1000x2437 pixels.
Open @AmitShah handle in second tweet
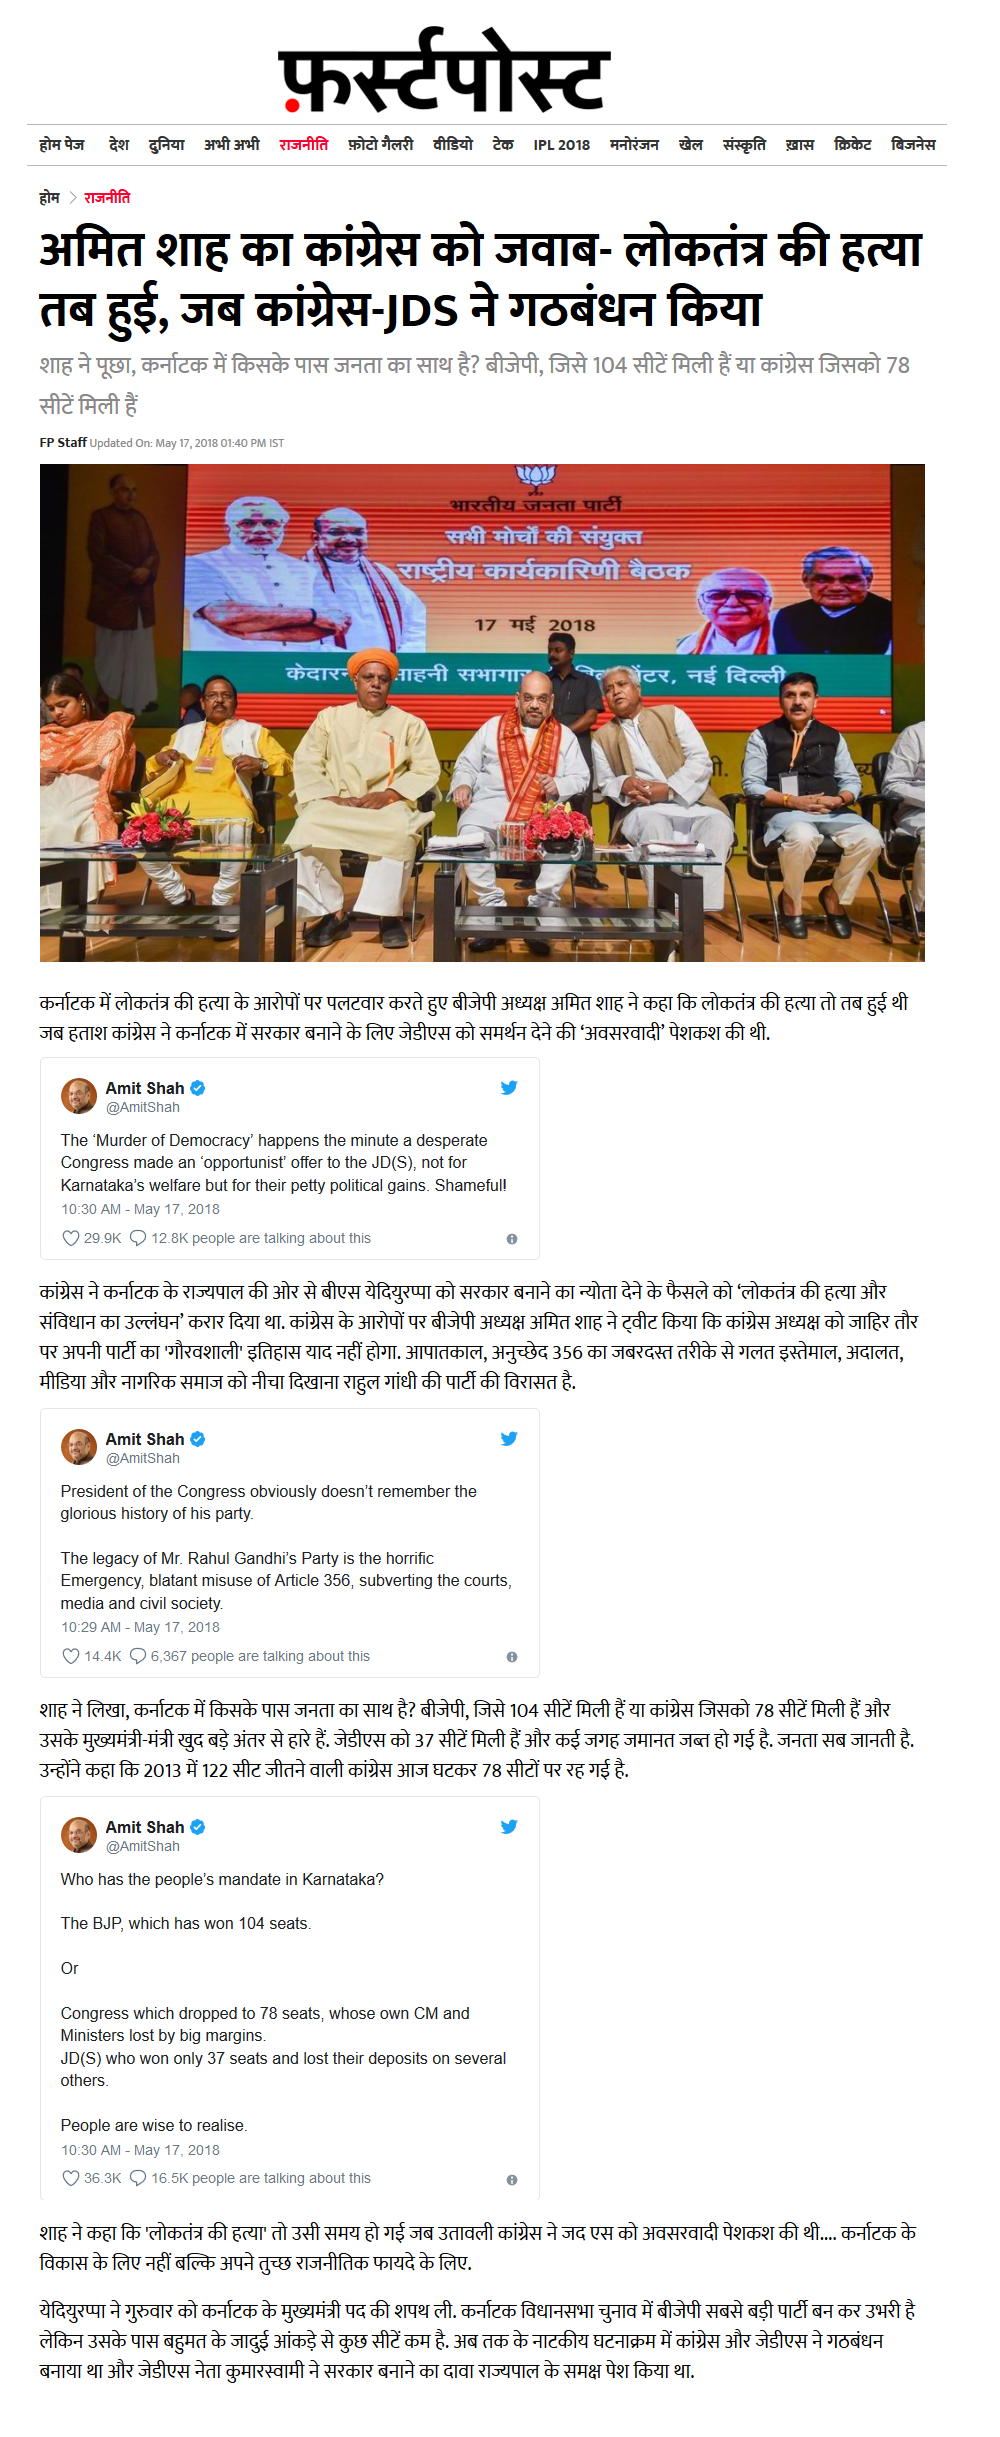143,1458
